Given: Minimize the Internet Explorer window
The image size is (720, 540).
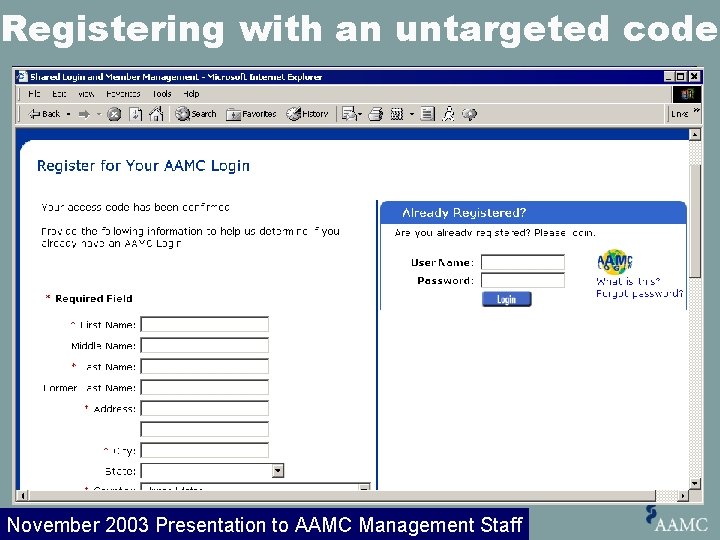Looking at the screenshot, I should coord(669,76).
